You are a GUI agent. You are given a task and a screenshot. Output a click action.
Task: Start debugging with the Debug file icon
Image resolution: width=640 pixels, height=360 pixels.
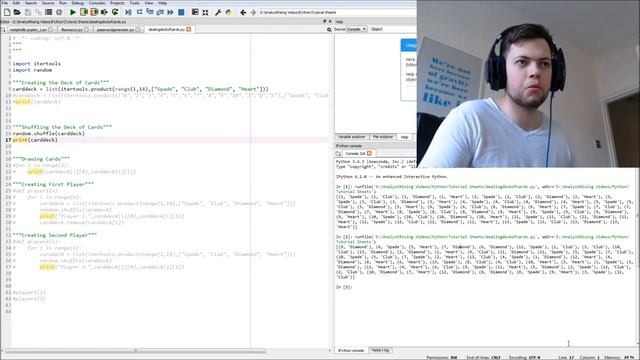(128, 12)
